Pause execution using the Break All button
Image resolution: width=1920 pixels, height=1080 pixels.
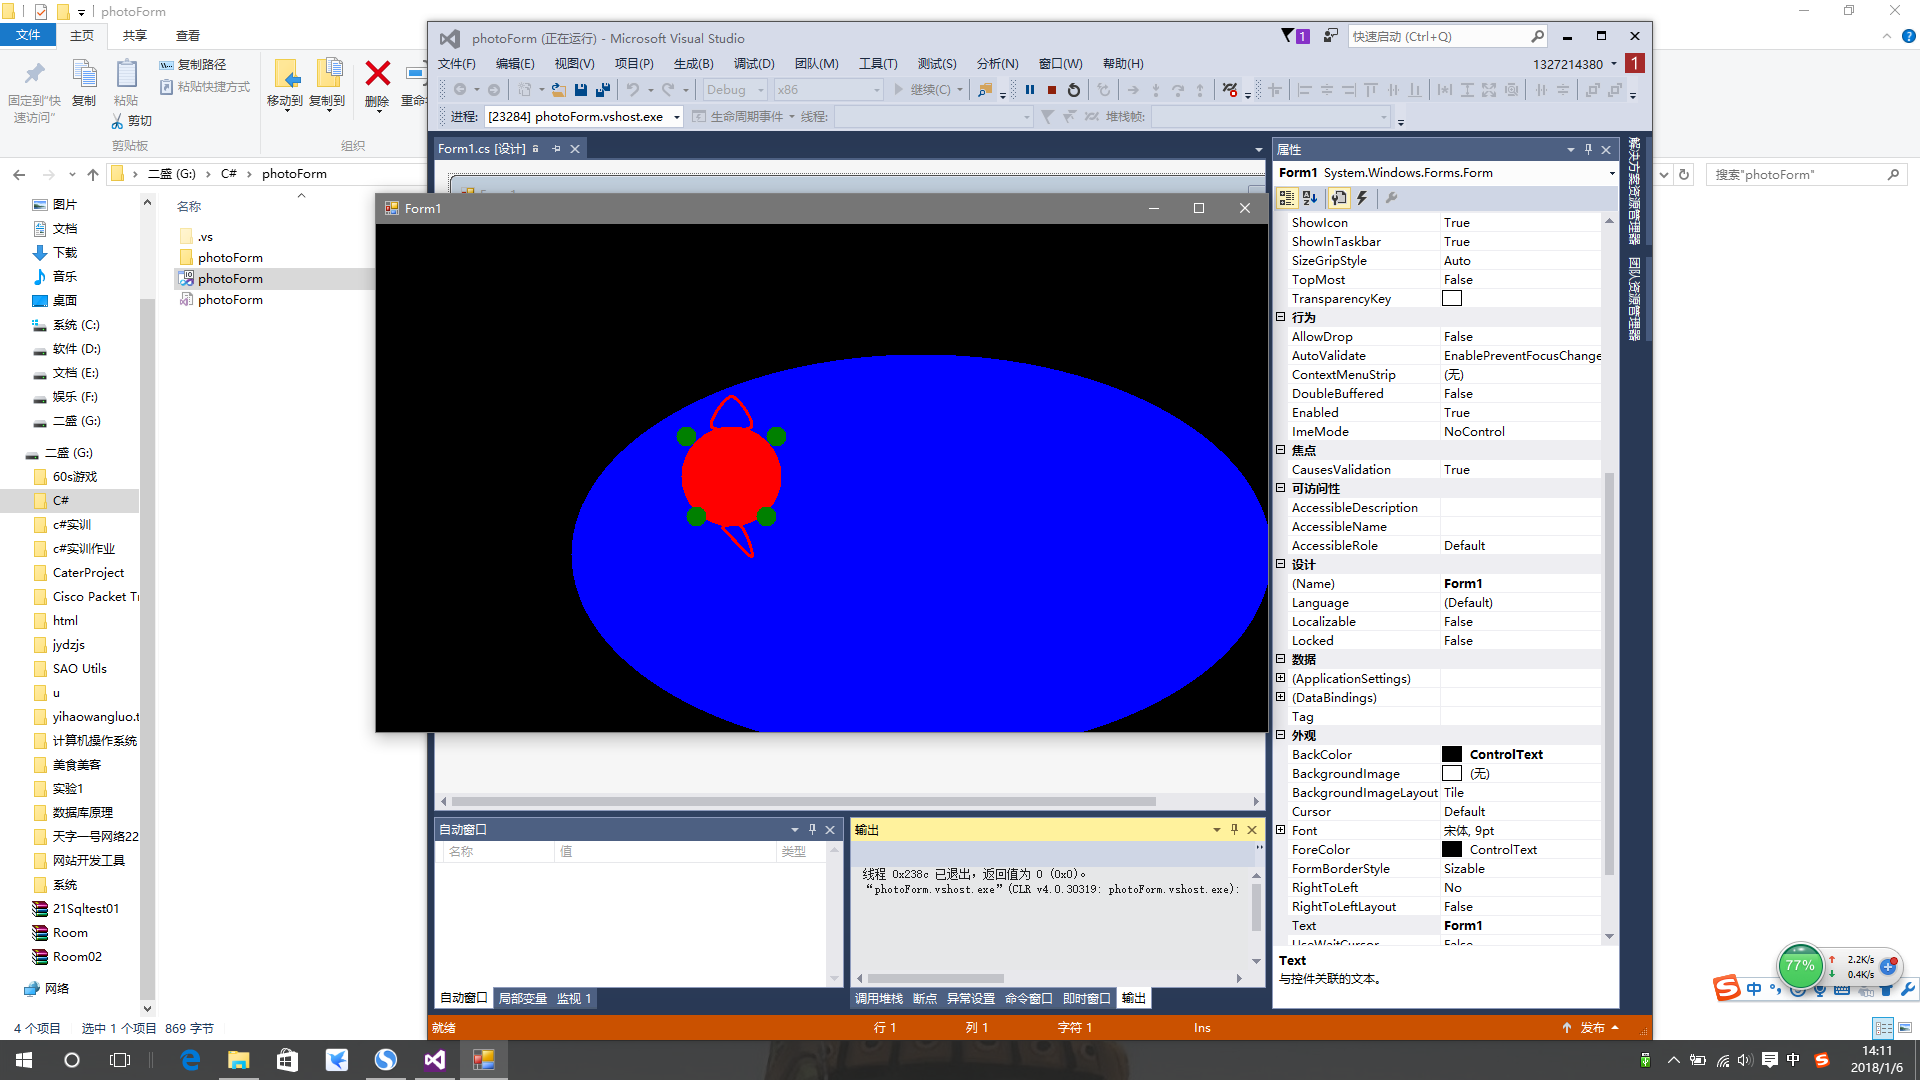[1030, 90]
